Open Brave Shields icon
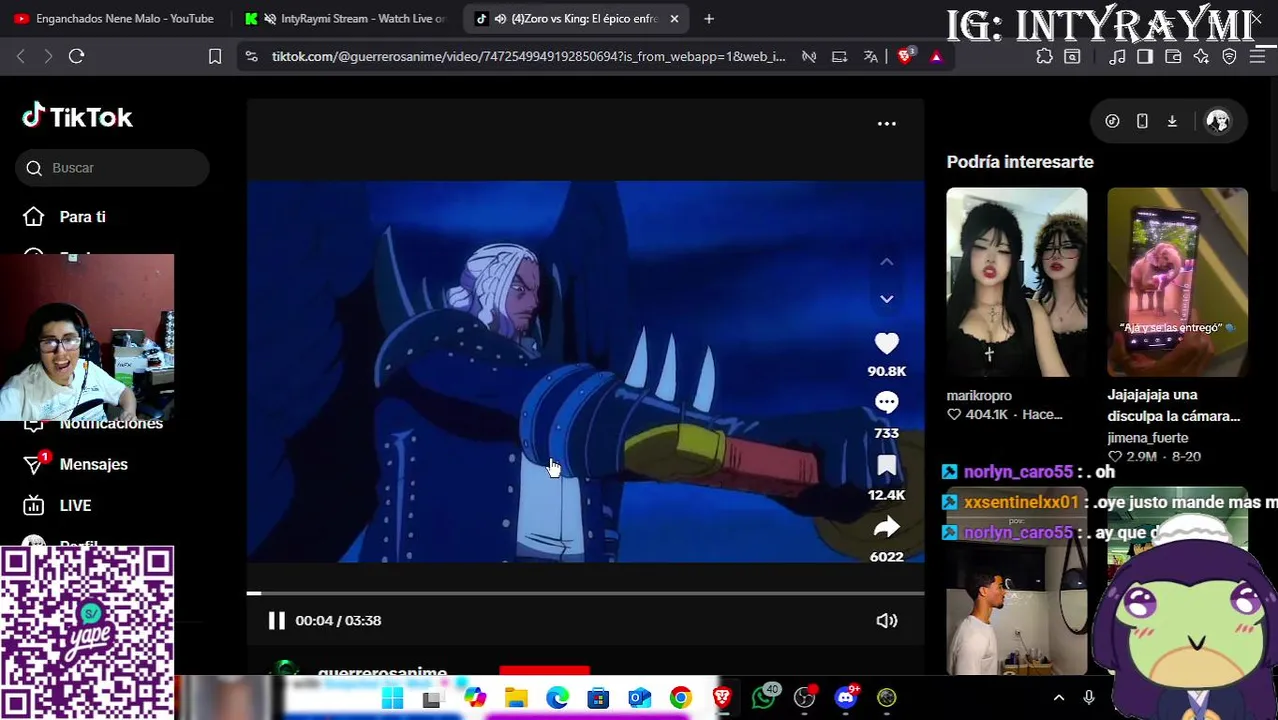This screenshot has height=720, width=1278. click(906, 57)
